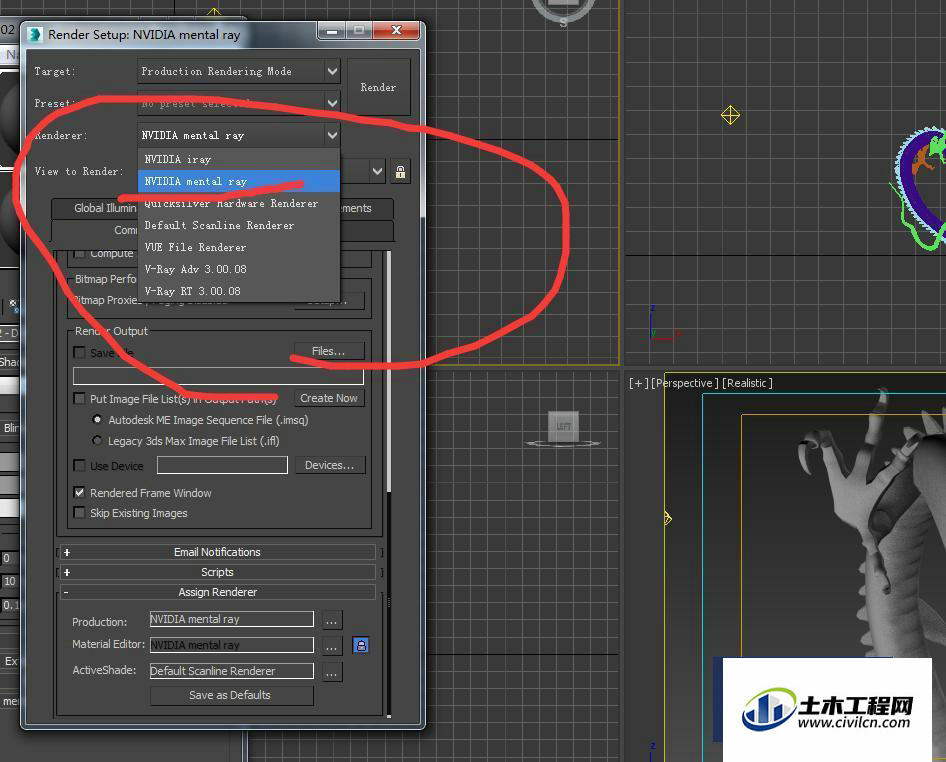This screenshot has height=762, width=946.
Task: Toggle the lock icon beside View to Render
Action: [400, 172]
